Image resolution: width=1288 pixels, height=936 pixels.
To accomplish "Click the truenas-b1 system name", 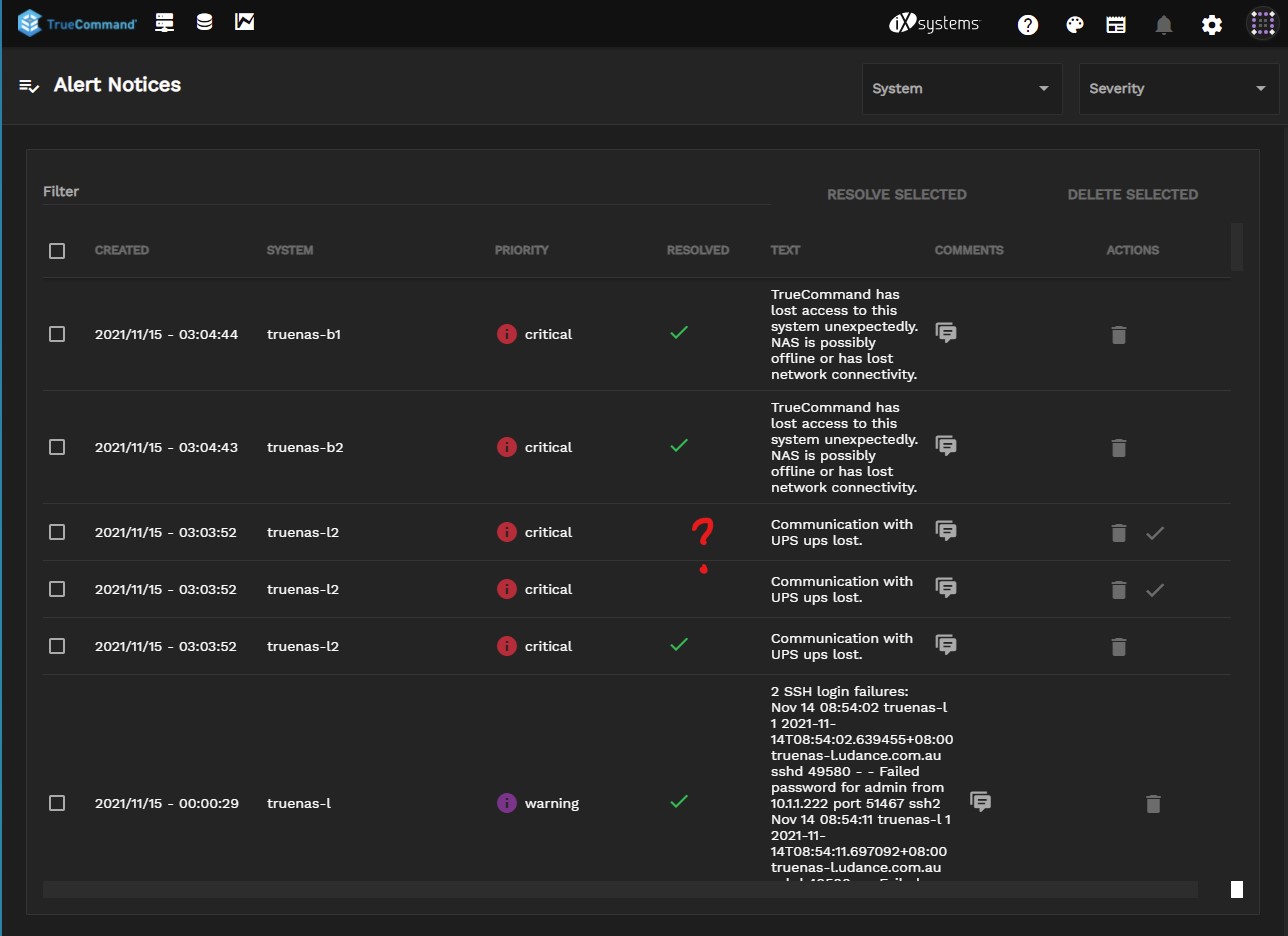I will 304,334.
